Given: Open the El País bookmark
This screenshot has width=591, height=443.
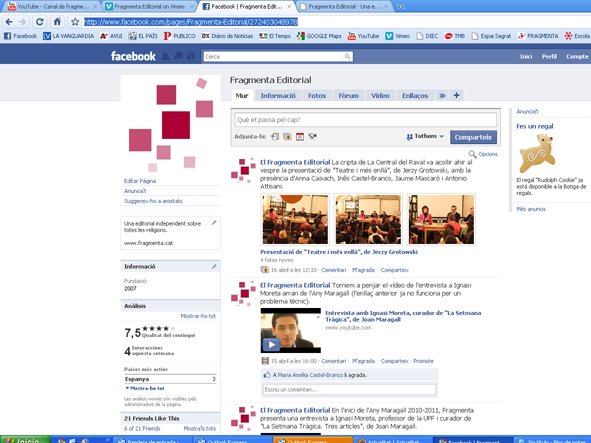Looking at the screenshot, I should pos(143,36).
